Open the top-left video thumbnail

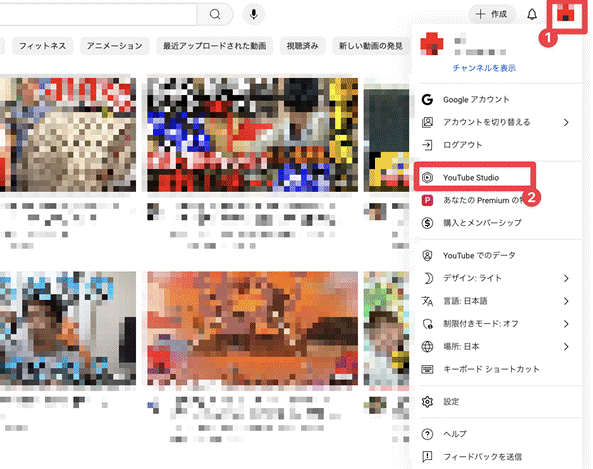[68, 135]
